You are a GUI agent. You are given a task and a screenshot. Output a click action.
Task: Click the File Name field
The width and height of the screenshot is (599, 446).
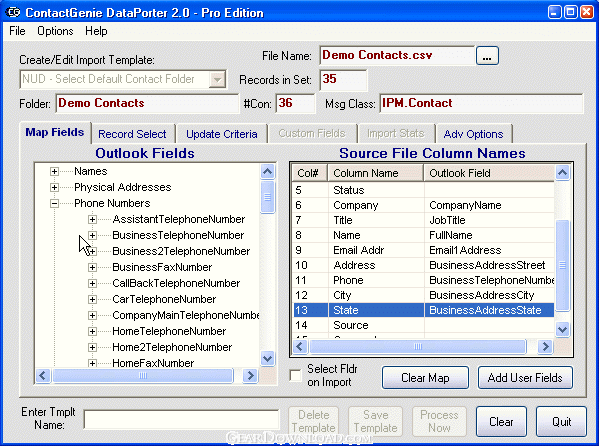pos(397,56)
